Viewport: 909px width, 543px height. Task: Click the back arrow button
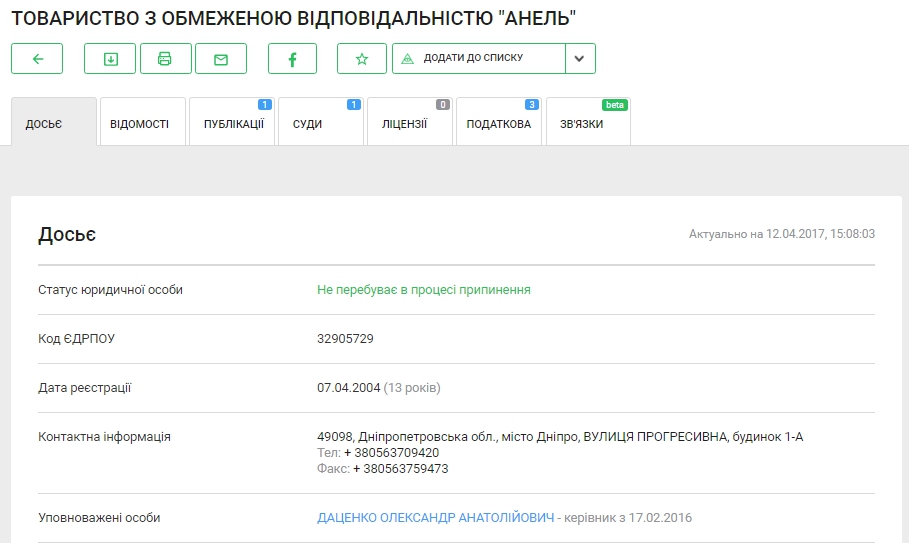click(x=37, y=59)
